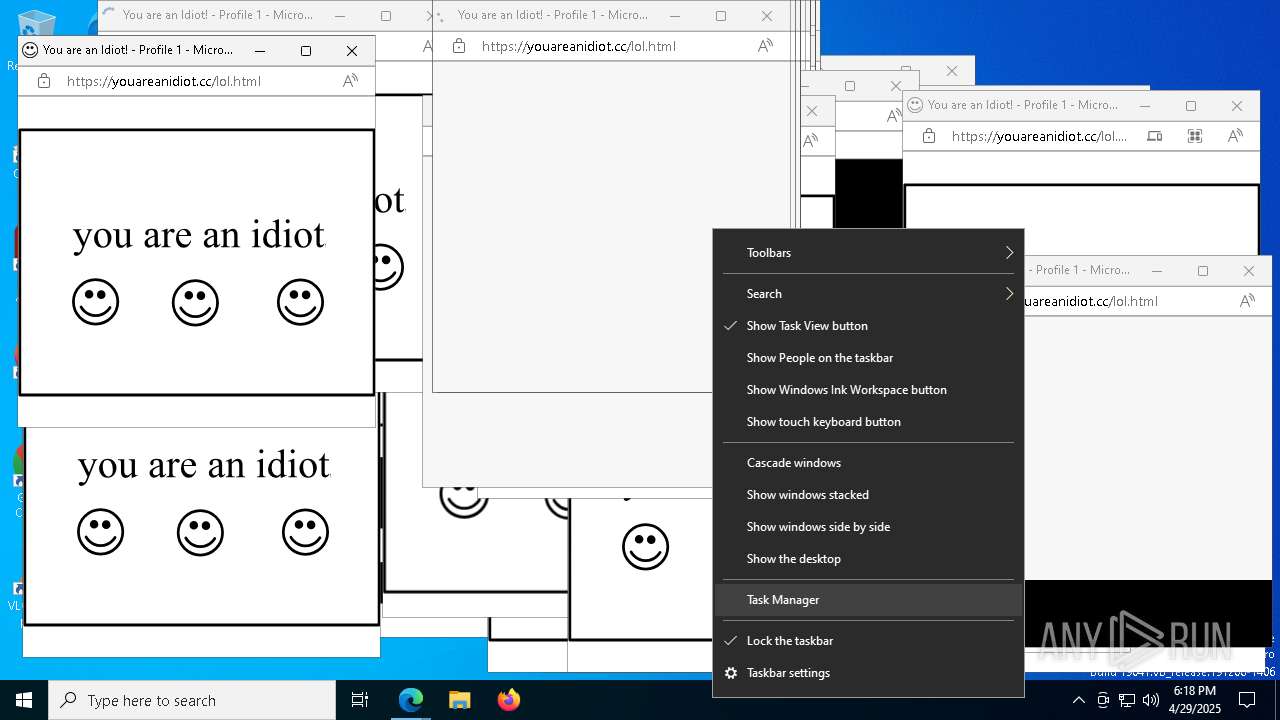
Task: Click right smiley face in front-left window page
Action: click(300, 302)
